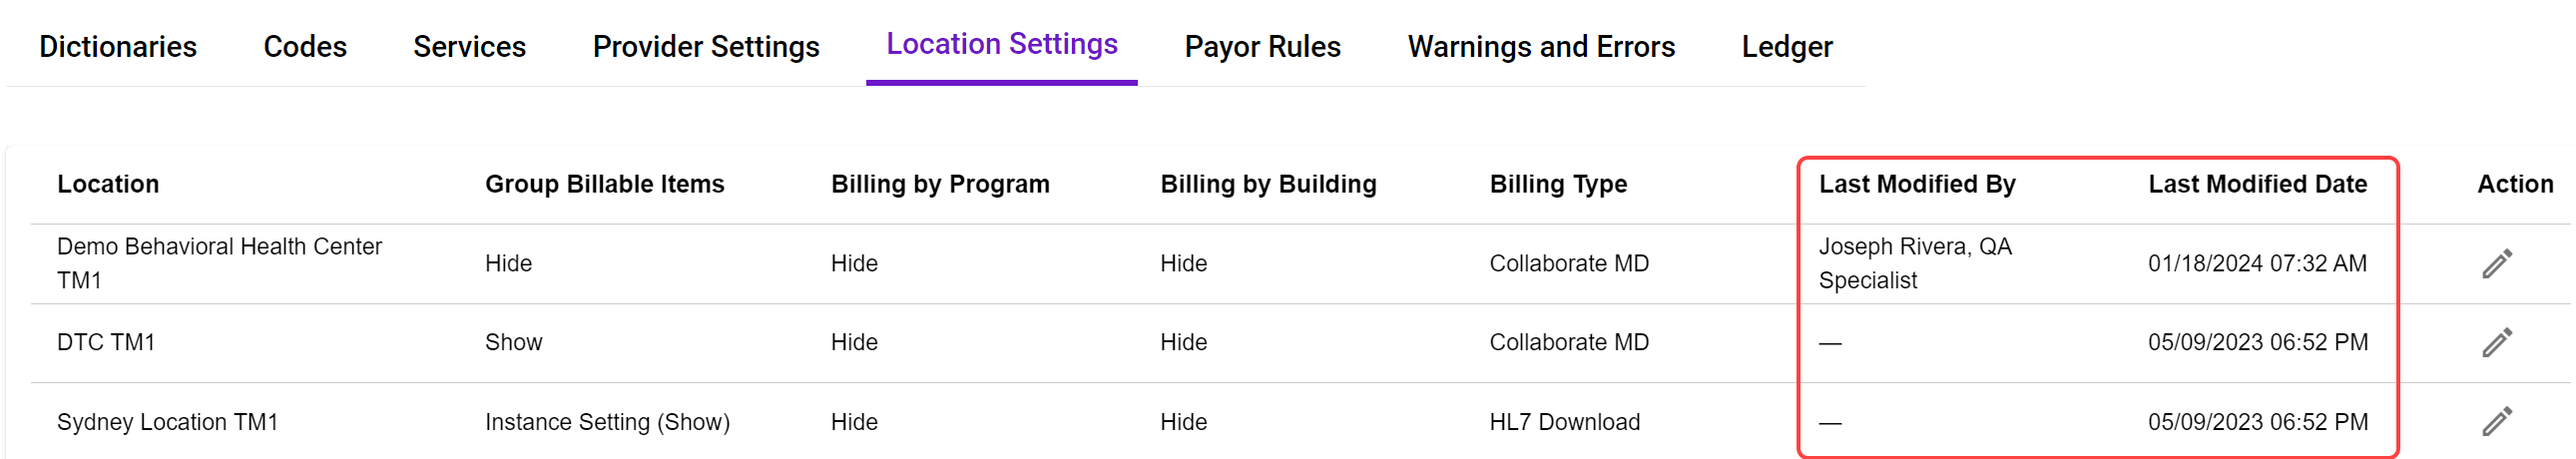Open the Warnings and Errors tab
2576x459 pixels.
tap(1541, 46)
